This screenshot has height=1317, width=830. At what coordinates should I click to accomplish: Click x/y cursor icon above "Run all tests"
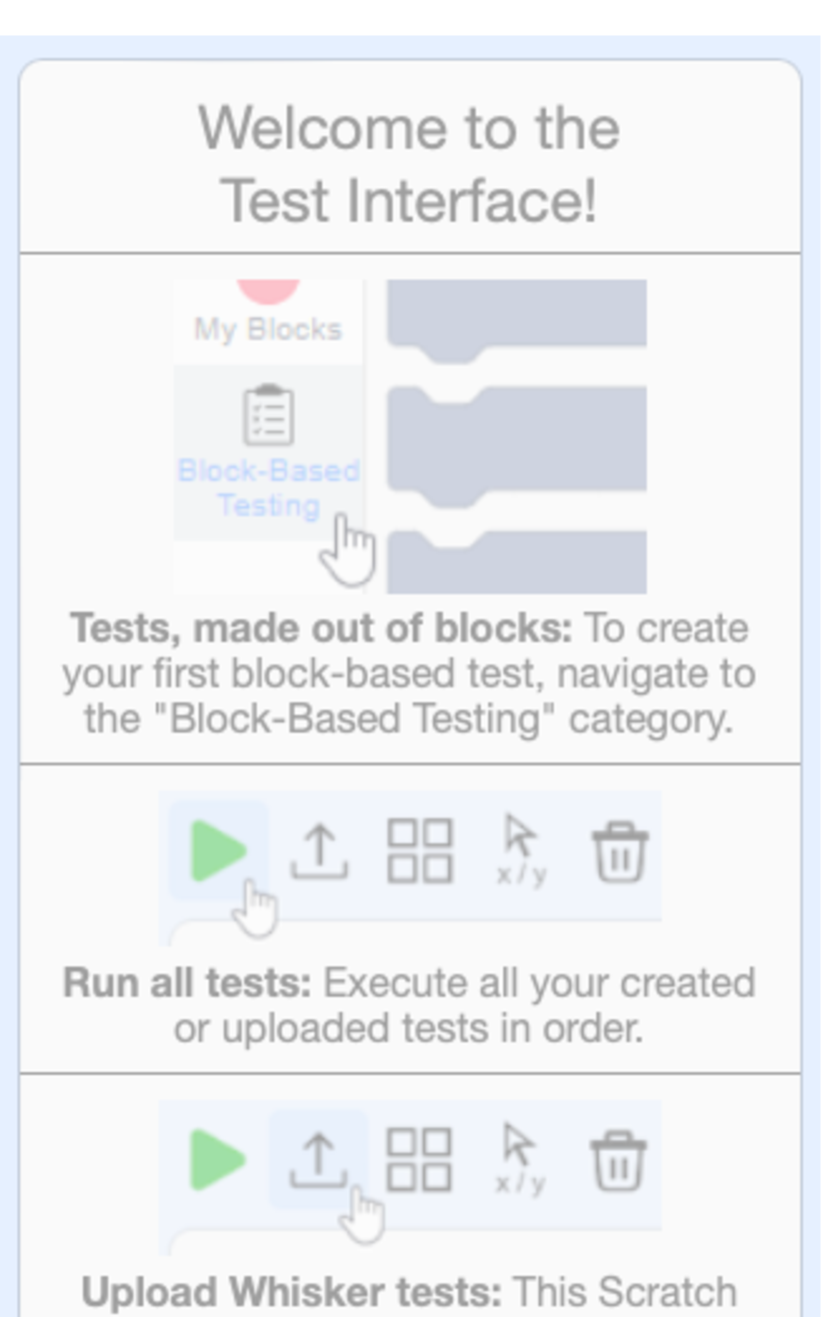521,850
